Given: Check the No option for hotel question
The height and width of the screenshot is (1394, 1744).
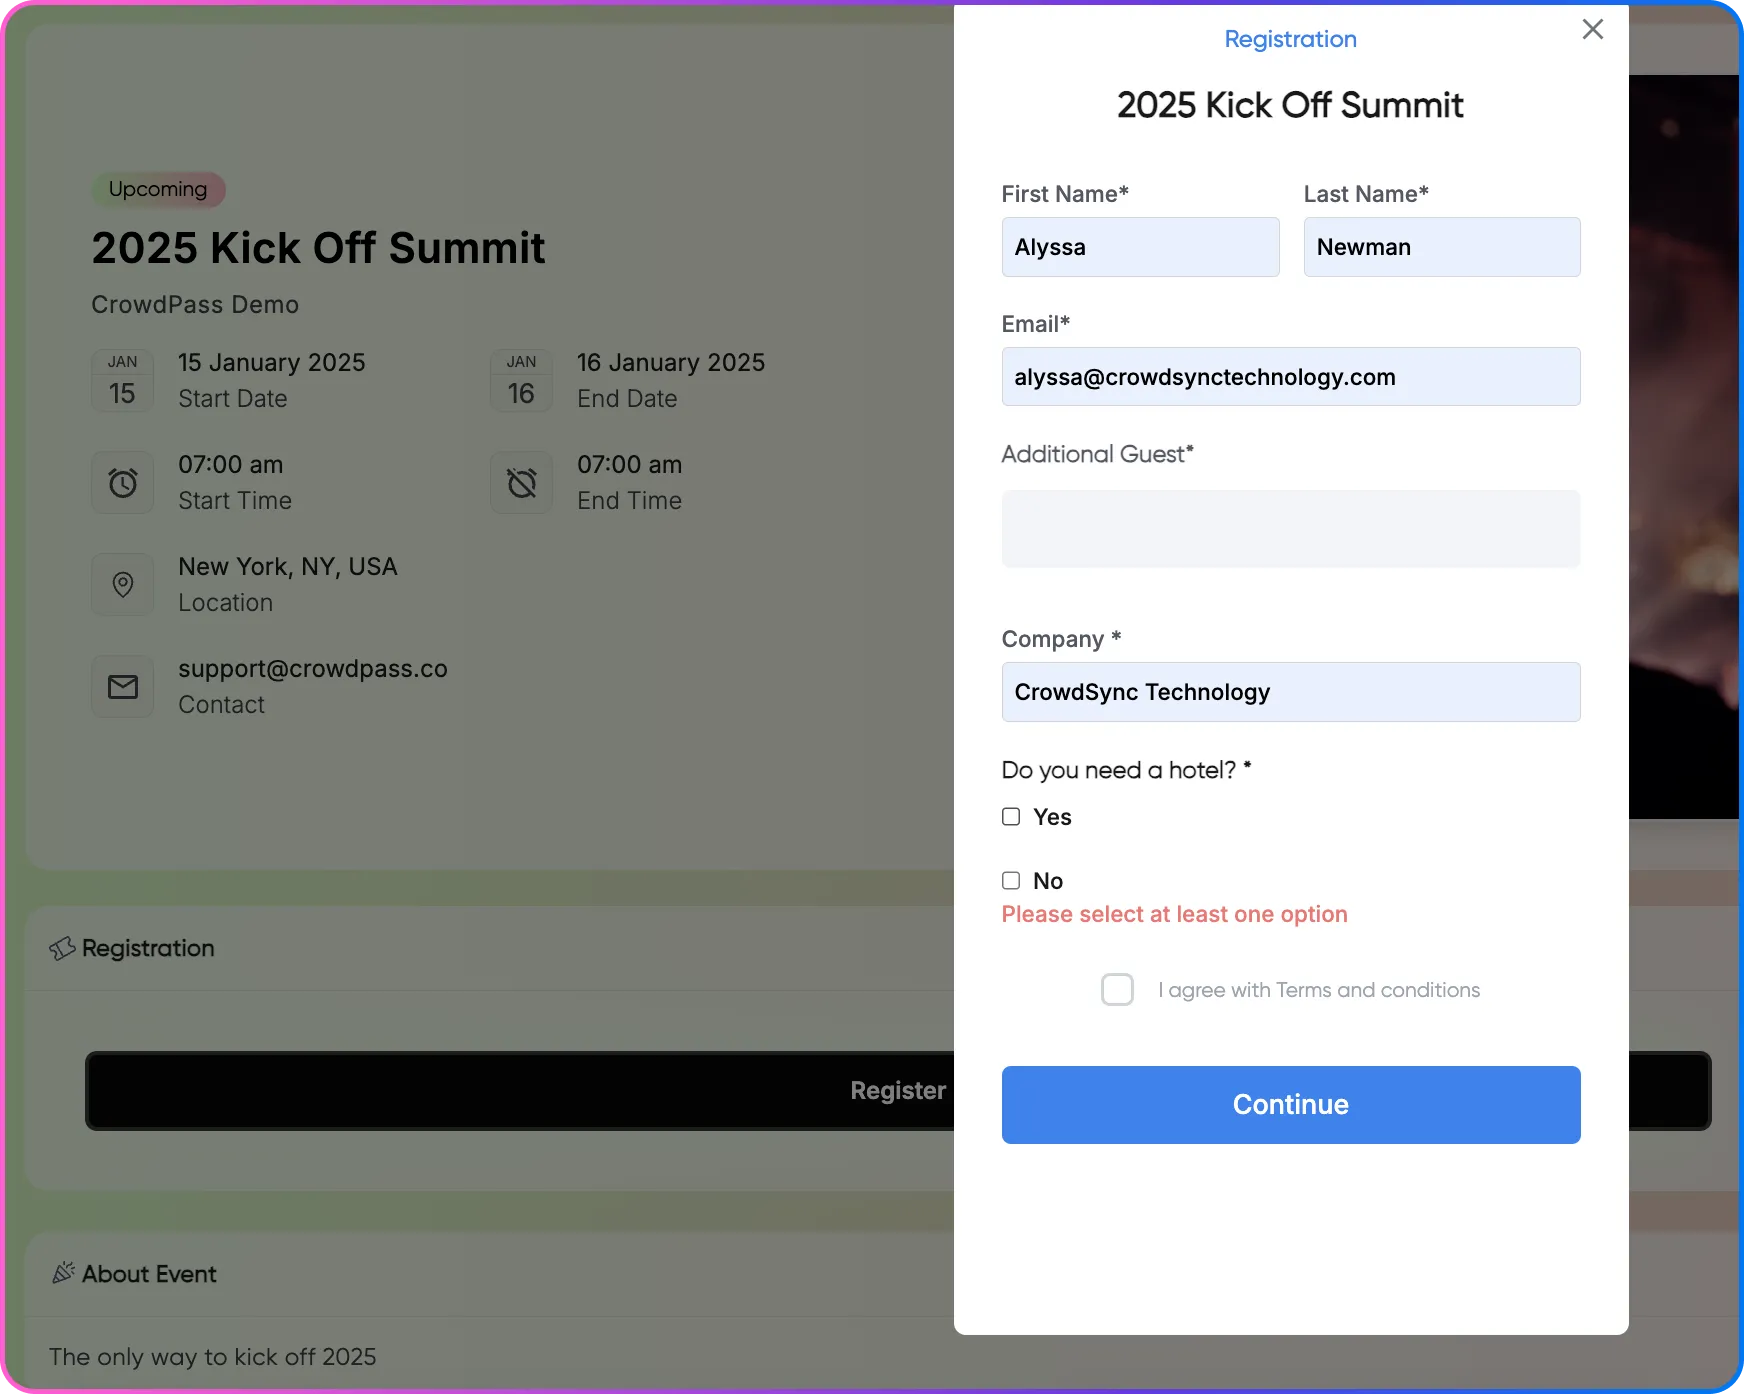Looking at the screenshot, I should (1011, 880).
